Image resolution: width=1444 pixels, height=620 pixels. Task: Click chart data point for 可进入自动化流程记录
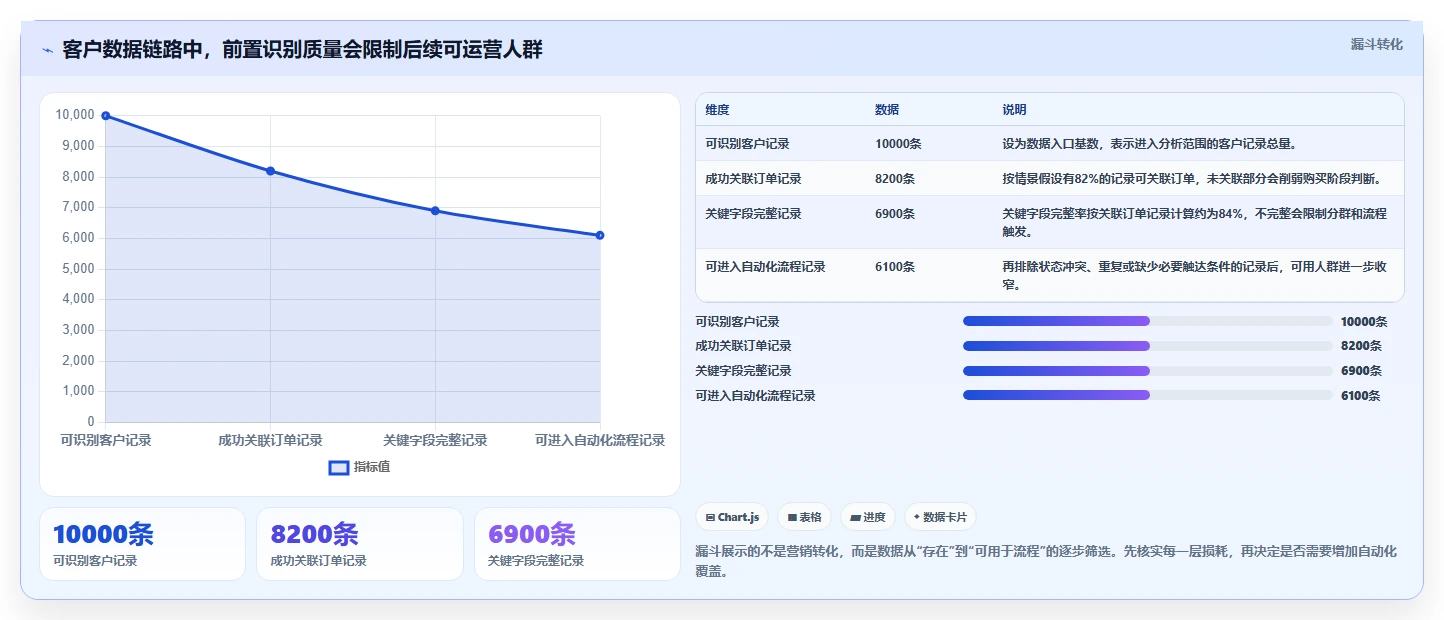click(600, 235)
